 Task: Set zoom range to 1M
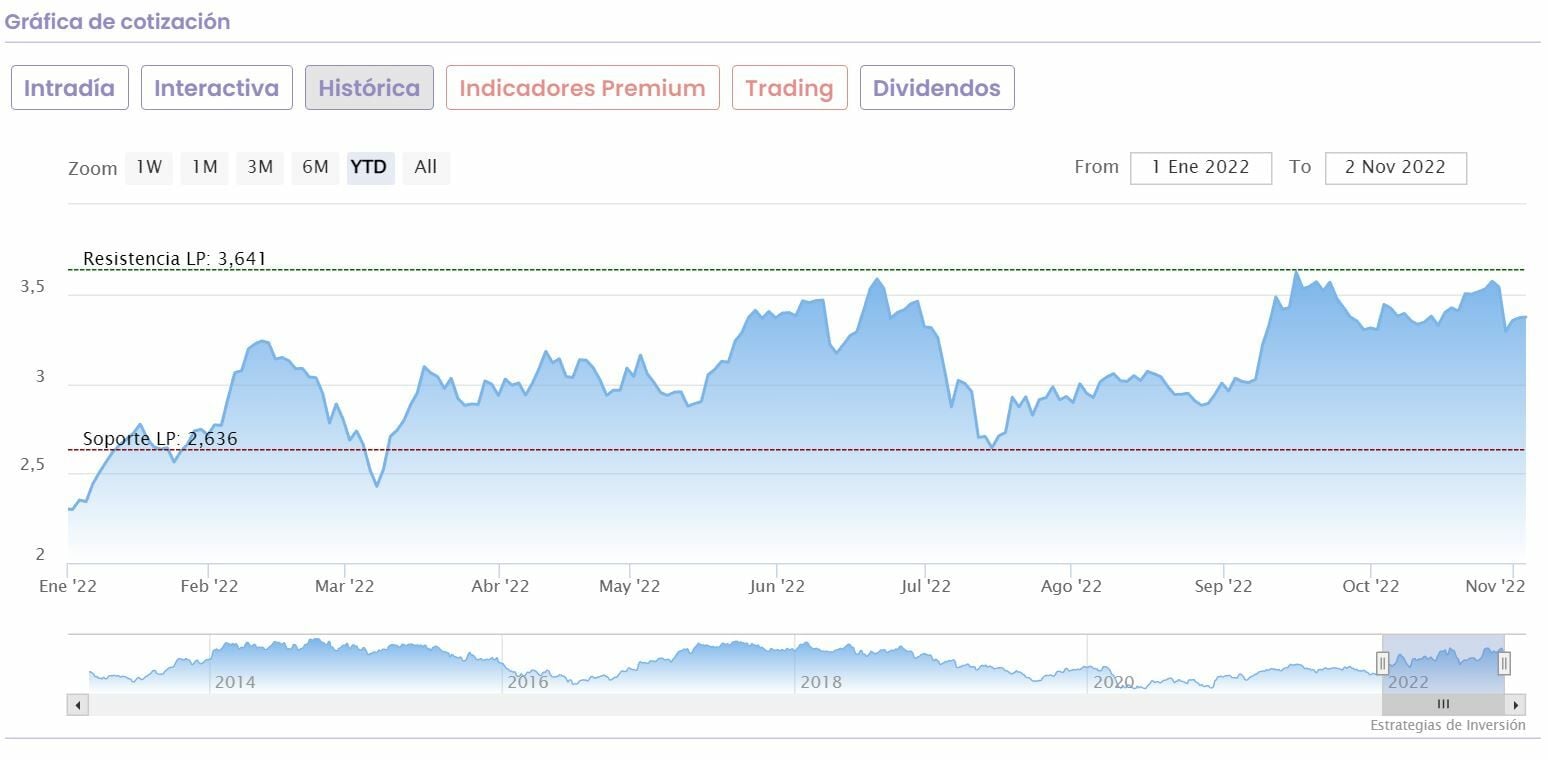coord(205,167)
